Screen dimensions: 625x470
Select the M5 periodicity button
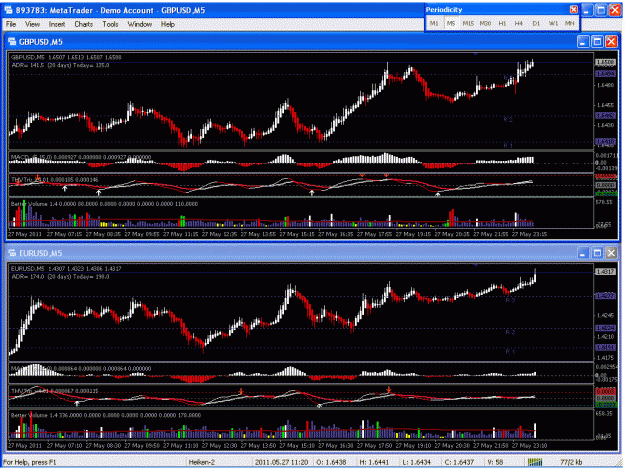(x=450, y=24)
